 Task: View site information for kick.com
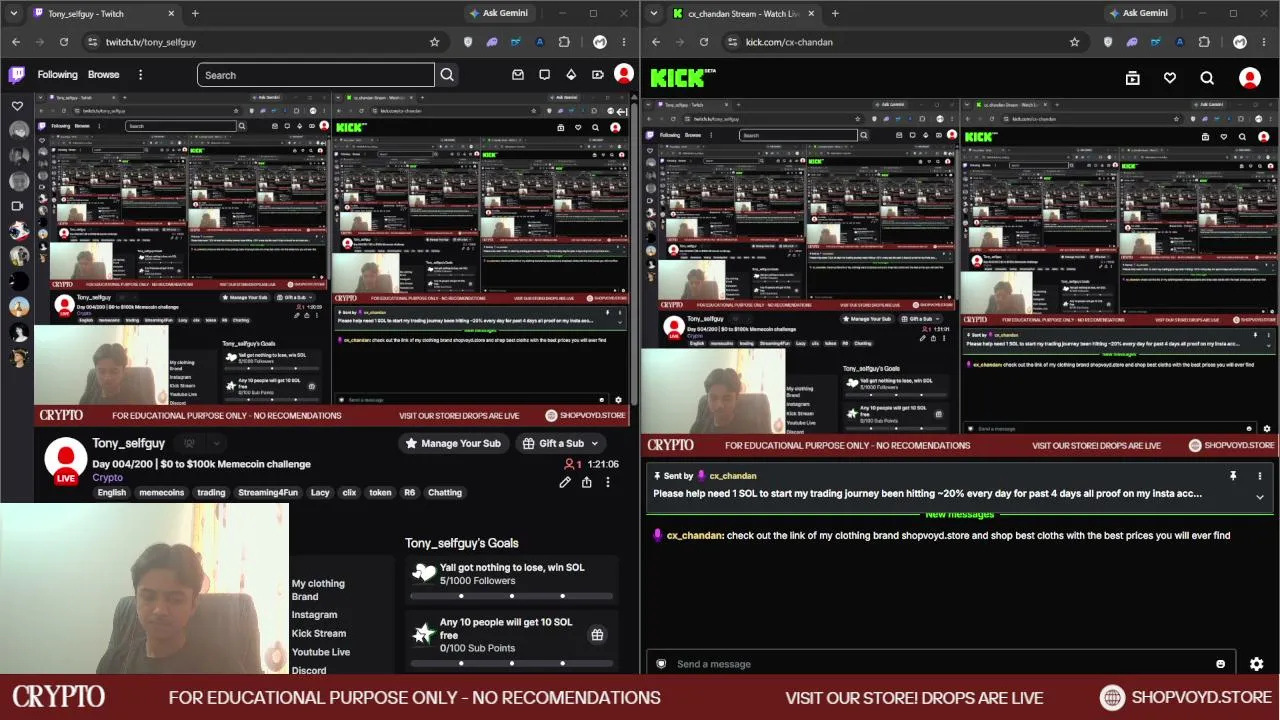(x=732, y=42)
